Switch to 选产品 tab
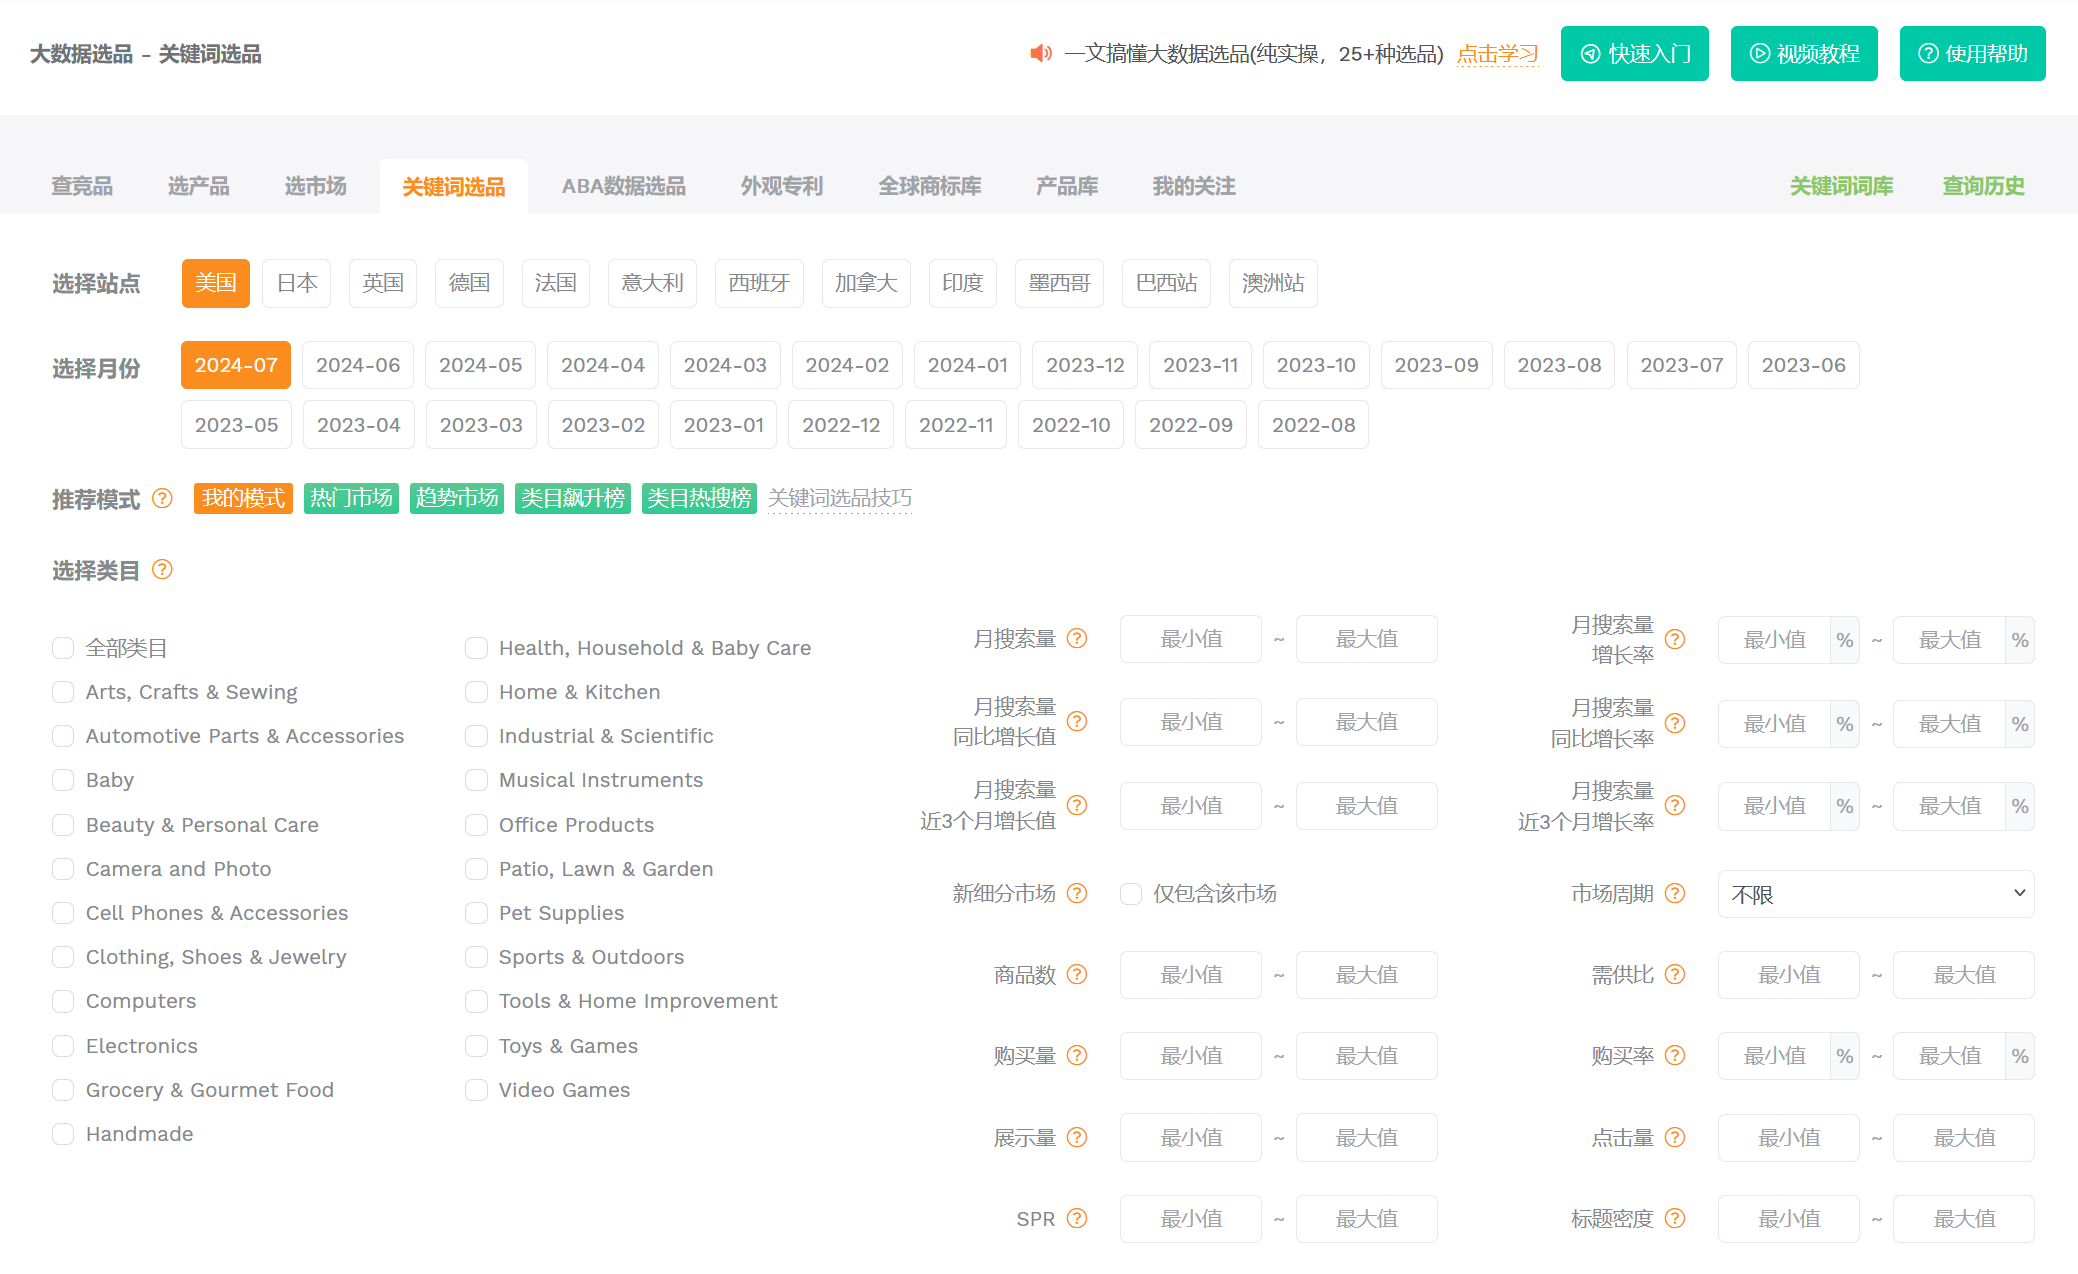Viewport: 2078px width, 1274px height. pyautogui.click(x=198, y=186)
